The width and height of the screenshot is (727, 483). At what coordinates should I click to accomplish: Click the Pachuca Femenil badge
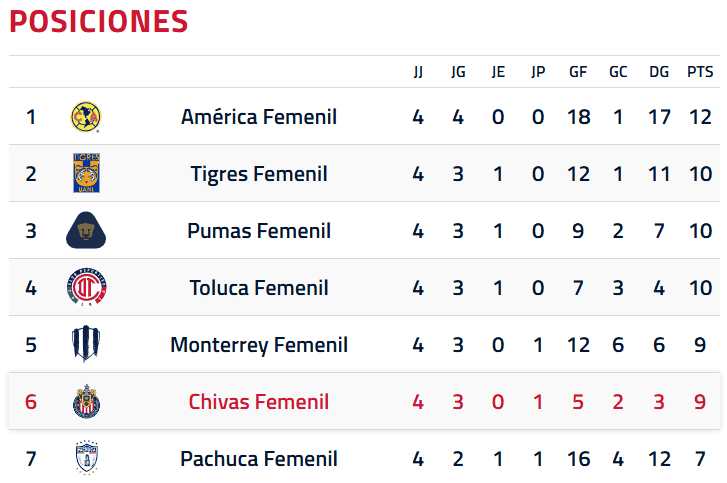pos(87,458)
